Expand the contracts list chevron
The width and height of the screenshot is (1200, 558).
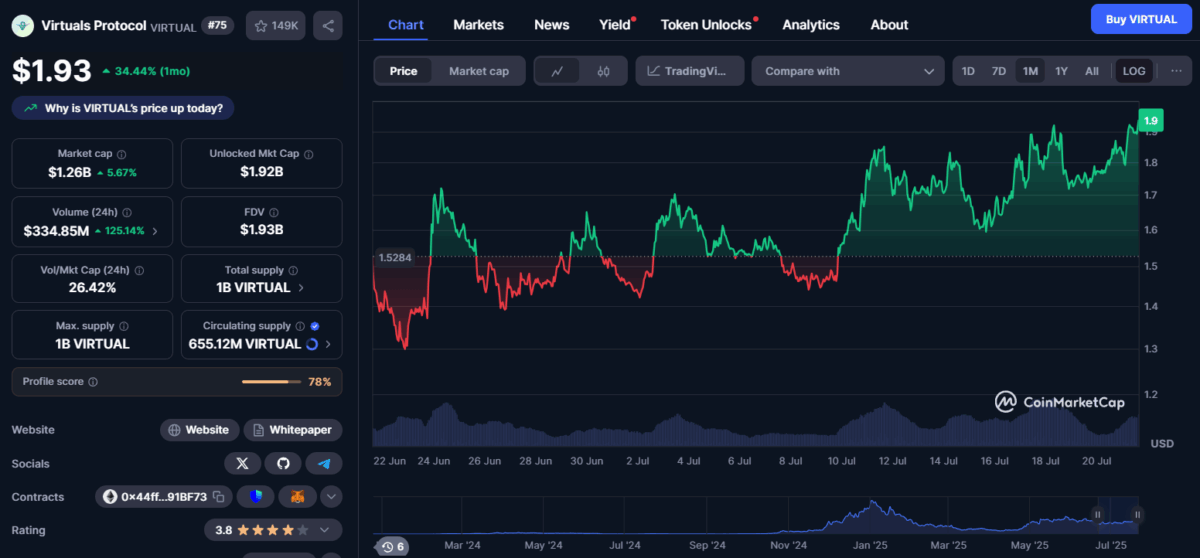click(x=330, y=496)
